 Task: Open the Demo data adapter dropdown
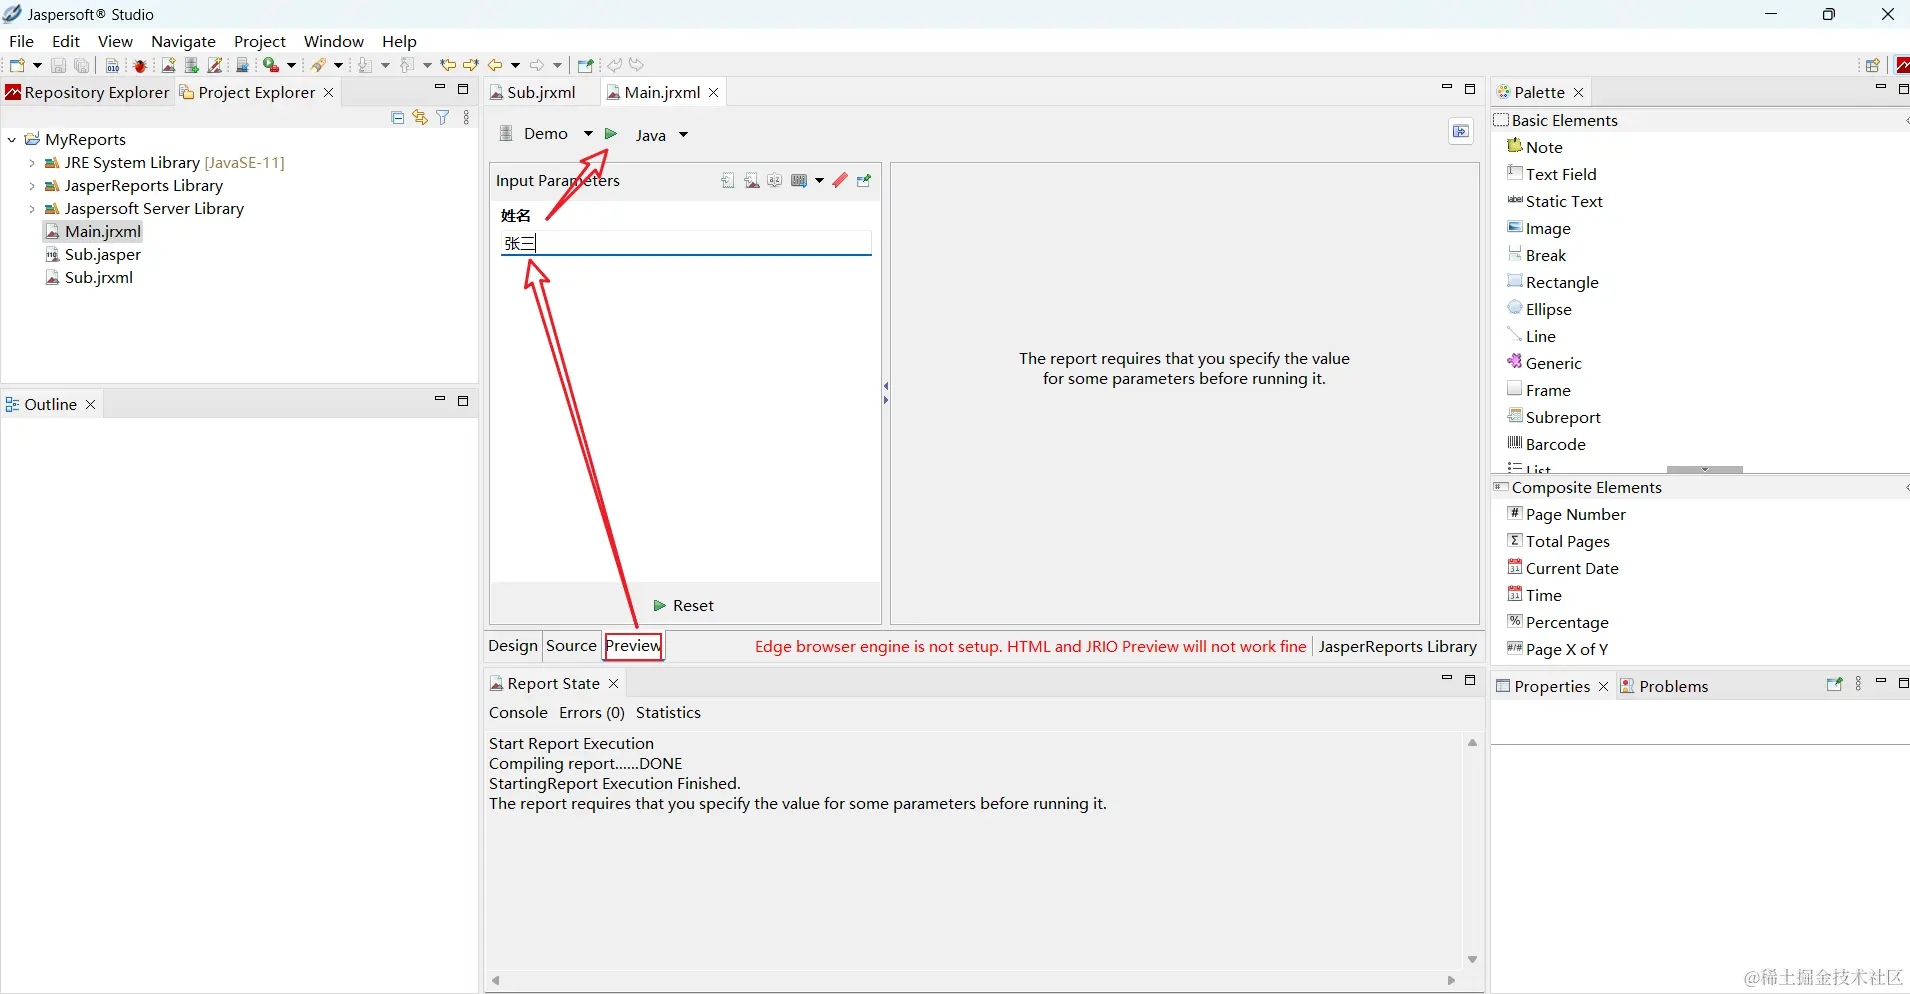(x=588, y=134)
